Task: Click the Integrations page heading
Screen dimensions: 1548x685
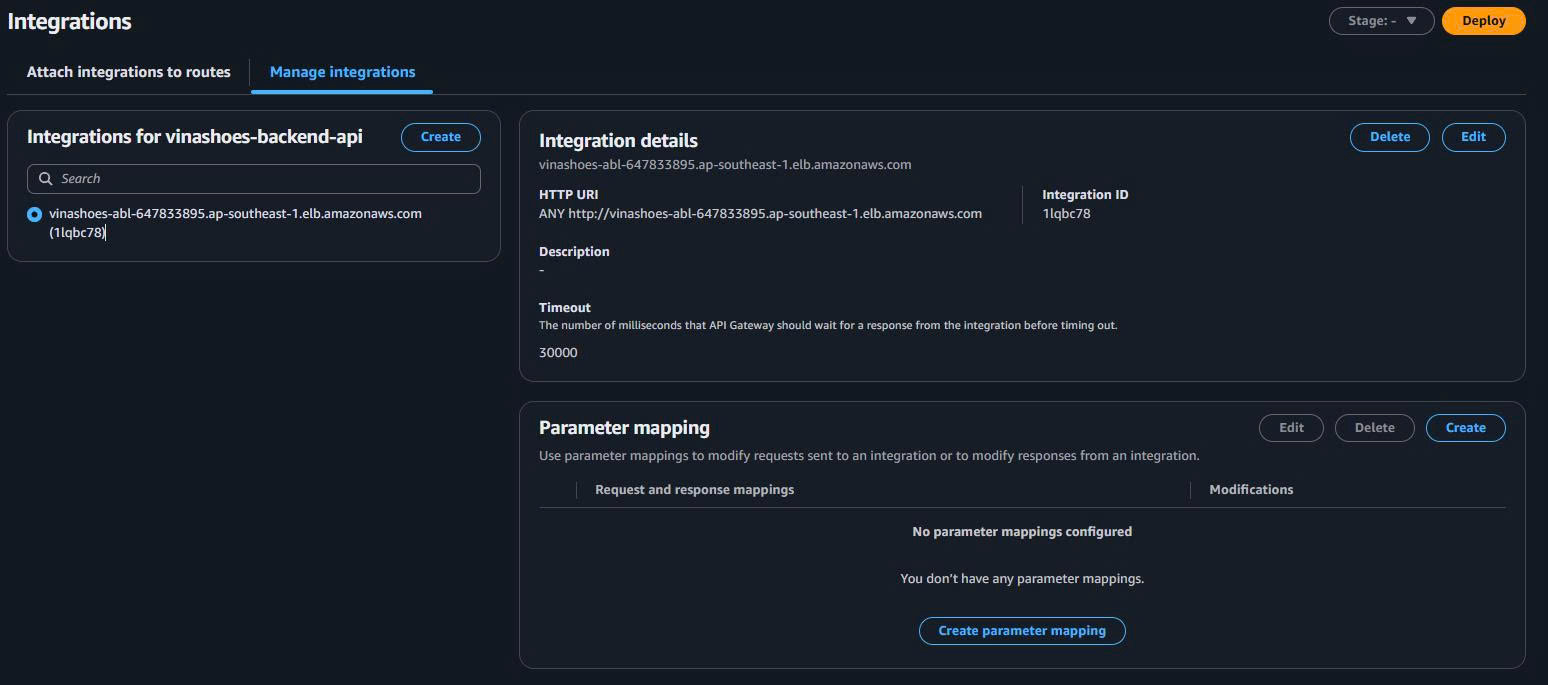Action: coord(68,20)
